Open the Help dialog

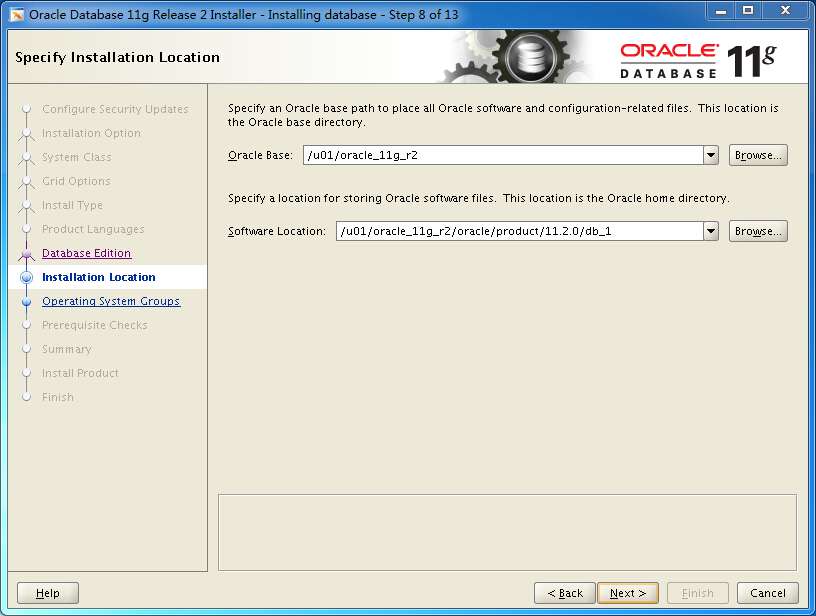coord(47,593)
